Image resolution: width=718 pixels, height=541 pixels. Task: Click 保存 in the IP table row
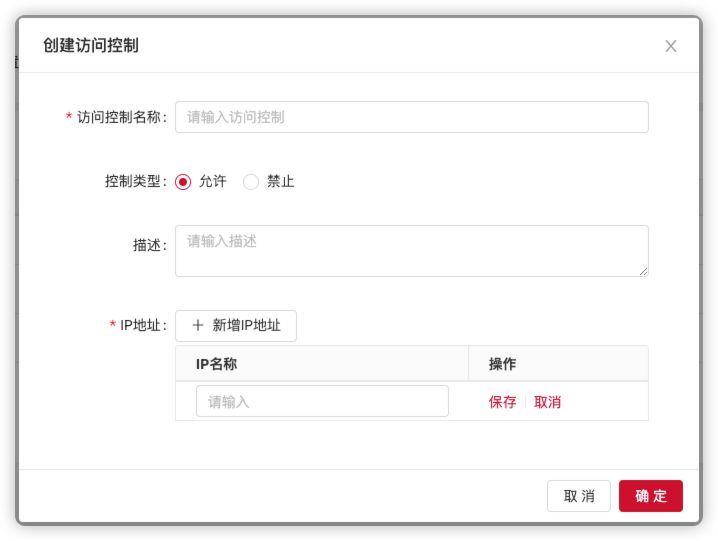[502, 402]
